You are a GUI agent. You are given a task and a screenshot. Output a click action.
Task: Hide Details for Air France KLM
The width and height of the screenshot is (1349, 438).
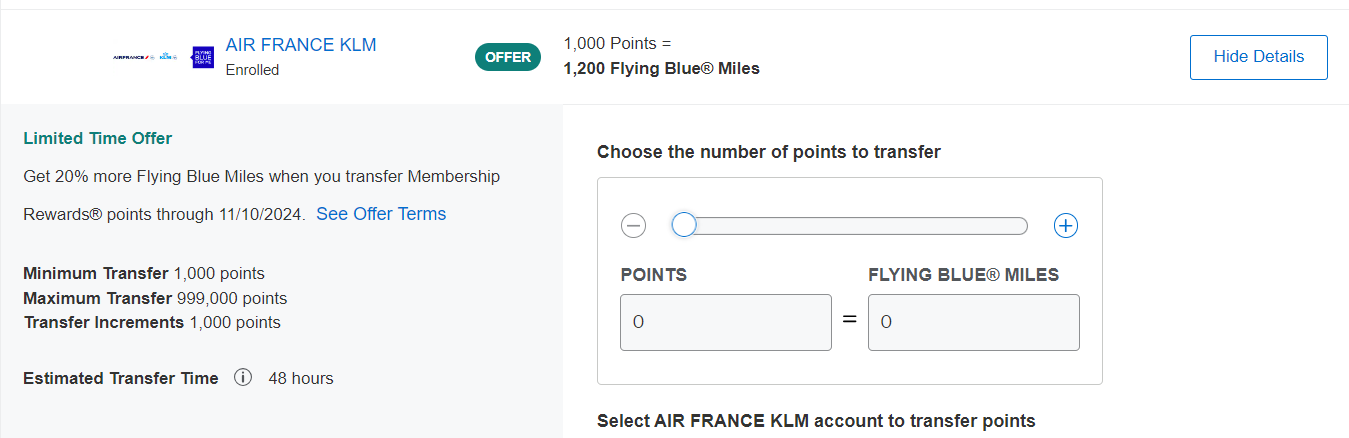(1259, 57)
